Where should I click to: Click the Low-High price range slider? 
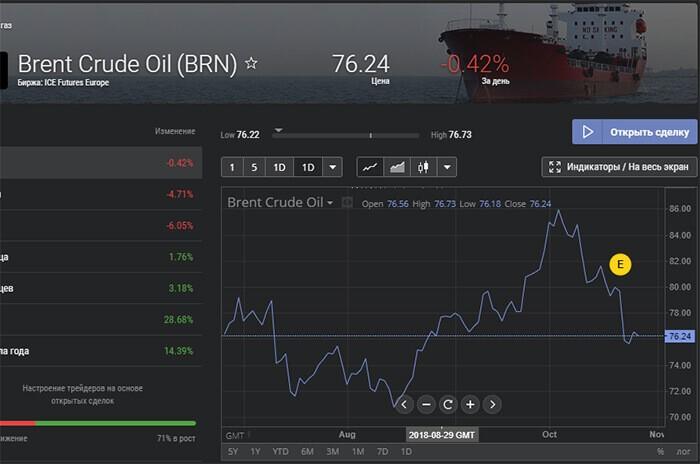345,134
